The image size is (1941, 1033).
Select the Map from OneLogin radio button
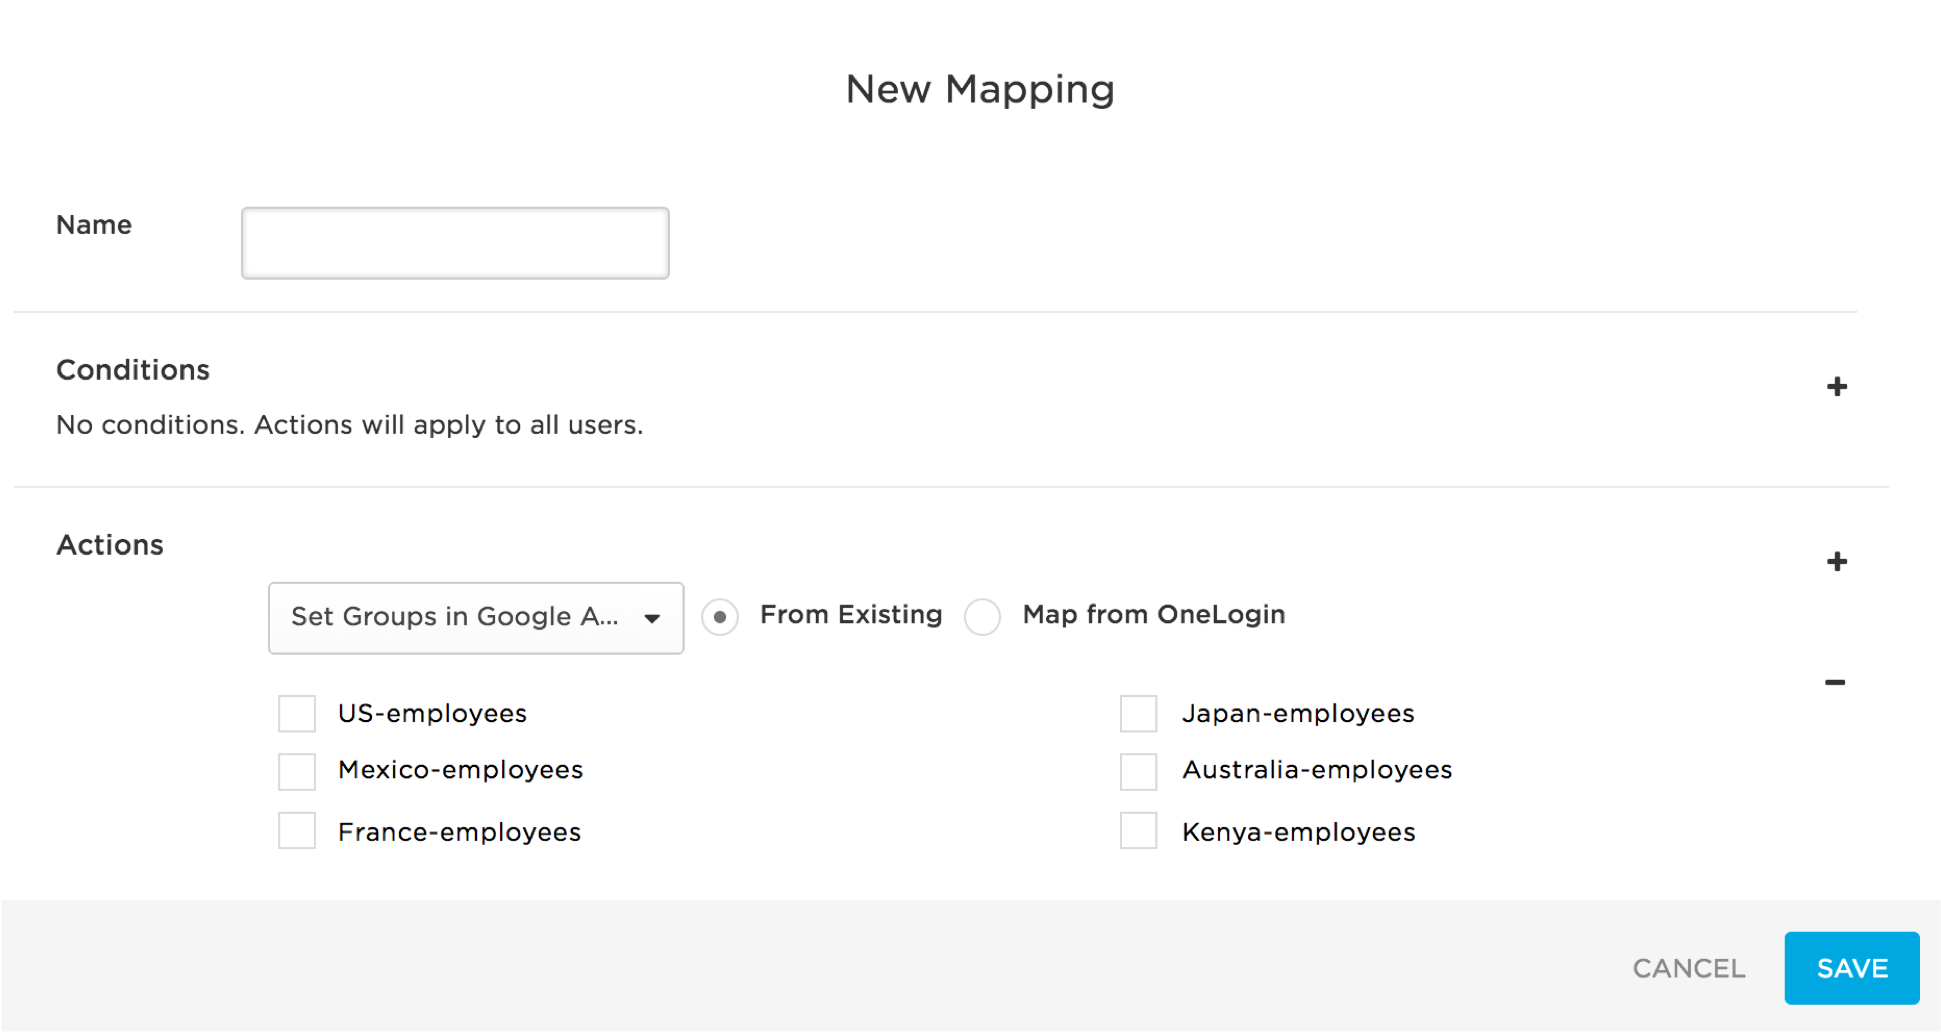pyautogui.click(x=982, y=617)
